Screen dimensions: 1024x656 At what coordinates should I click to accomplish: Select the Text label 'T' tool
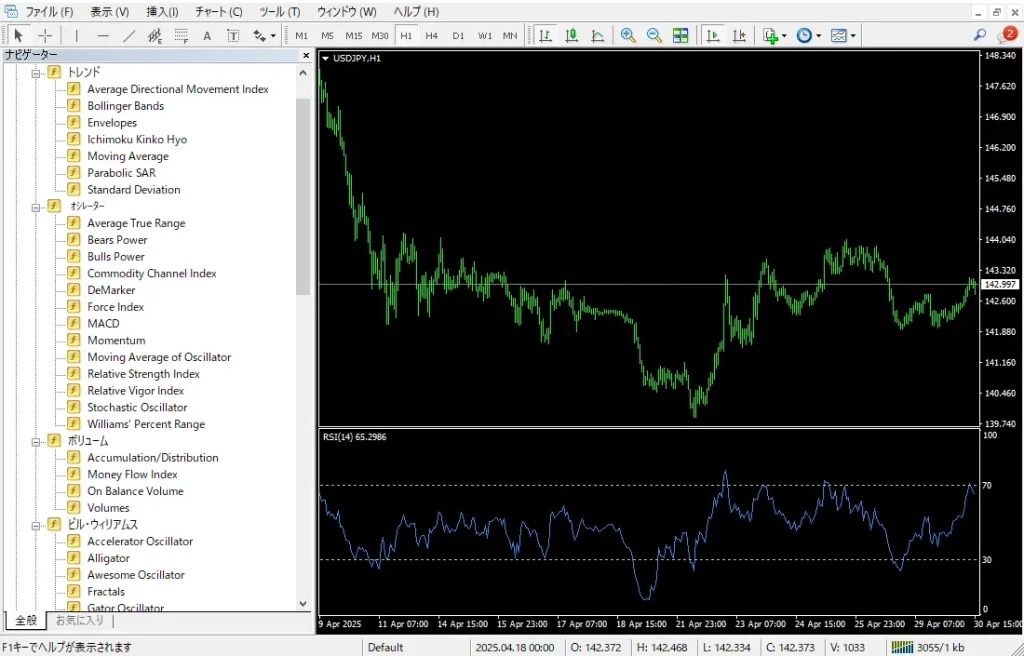coord(233,35)
